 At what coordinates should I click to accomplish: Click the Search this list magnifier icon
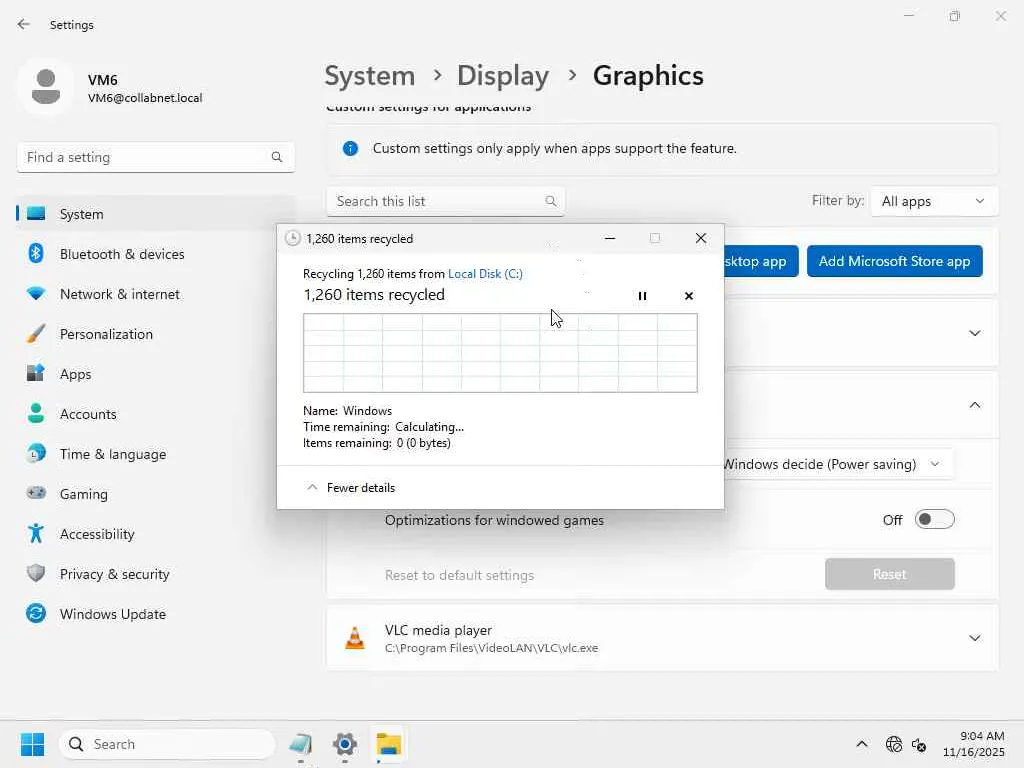tap(551, 201)
